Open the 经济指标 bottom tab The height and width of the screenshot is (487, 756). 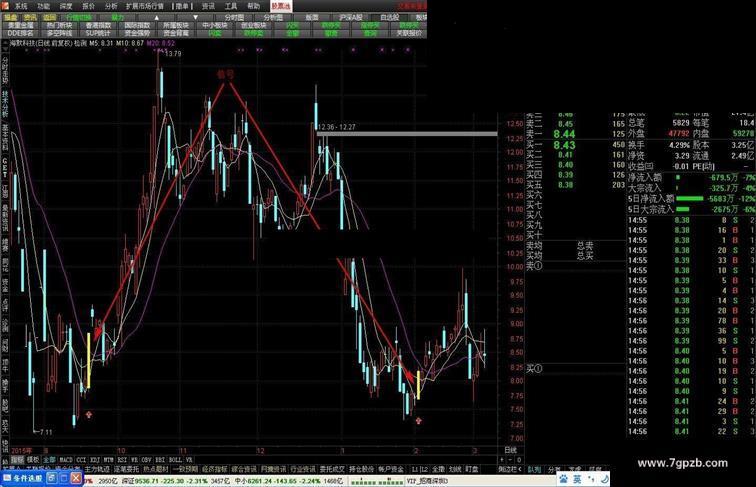click(215, 469)
